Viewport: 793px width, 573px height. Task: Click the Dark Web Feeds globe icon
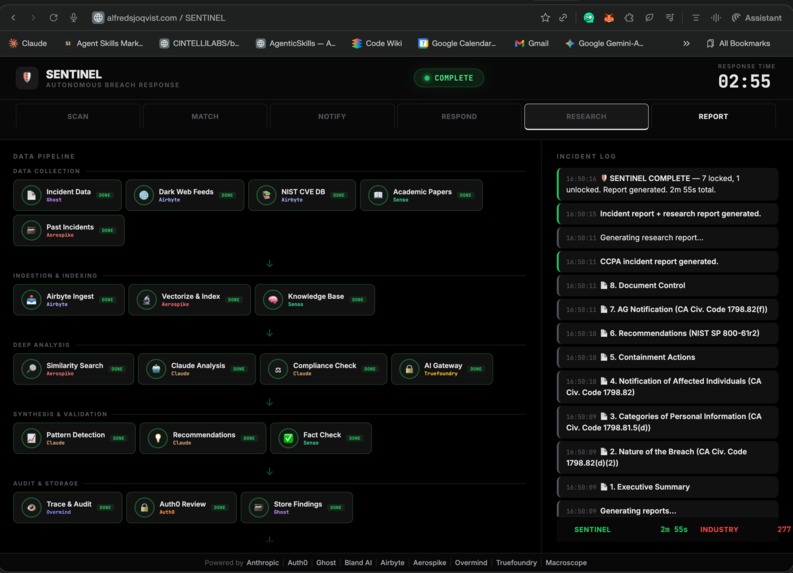144,195
